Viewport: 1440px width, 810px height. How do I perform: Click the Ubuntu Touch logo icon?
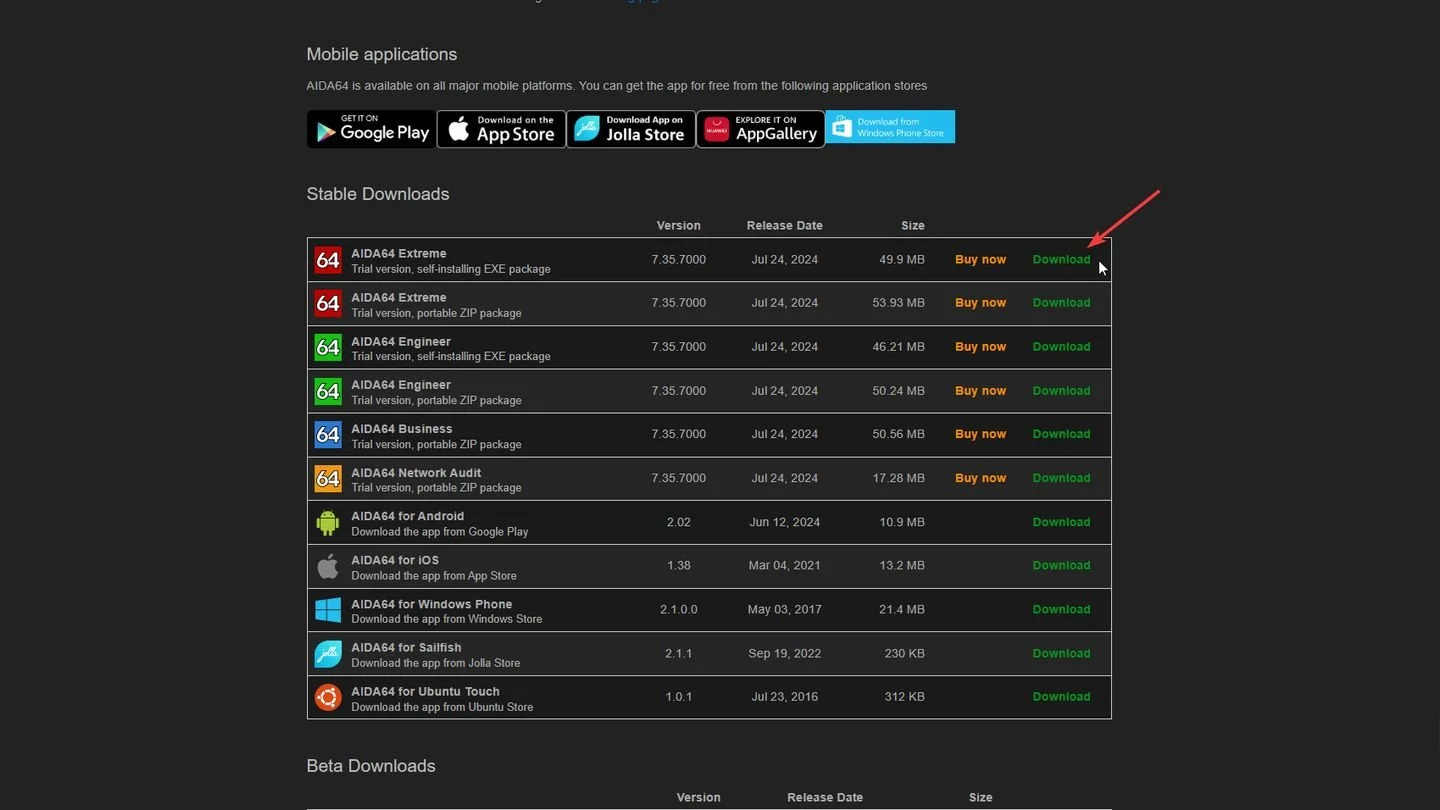[328, 697]
